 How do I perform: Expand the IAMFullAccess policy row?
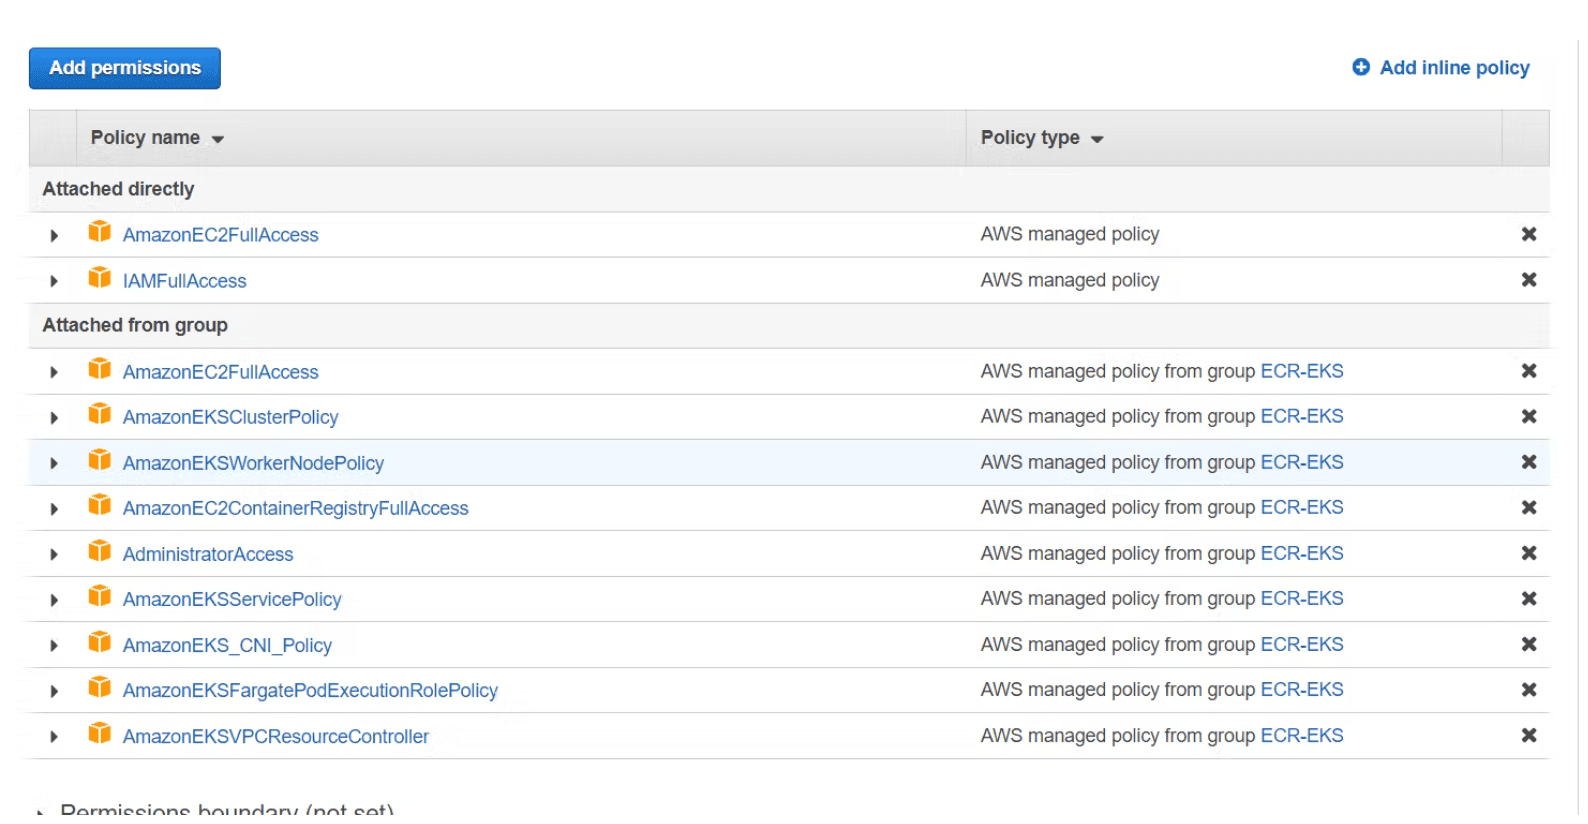(54, 282)
